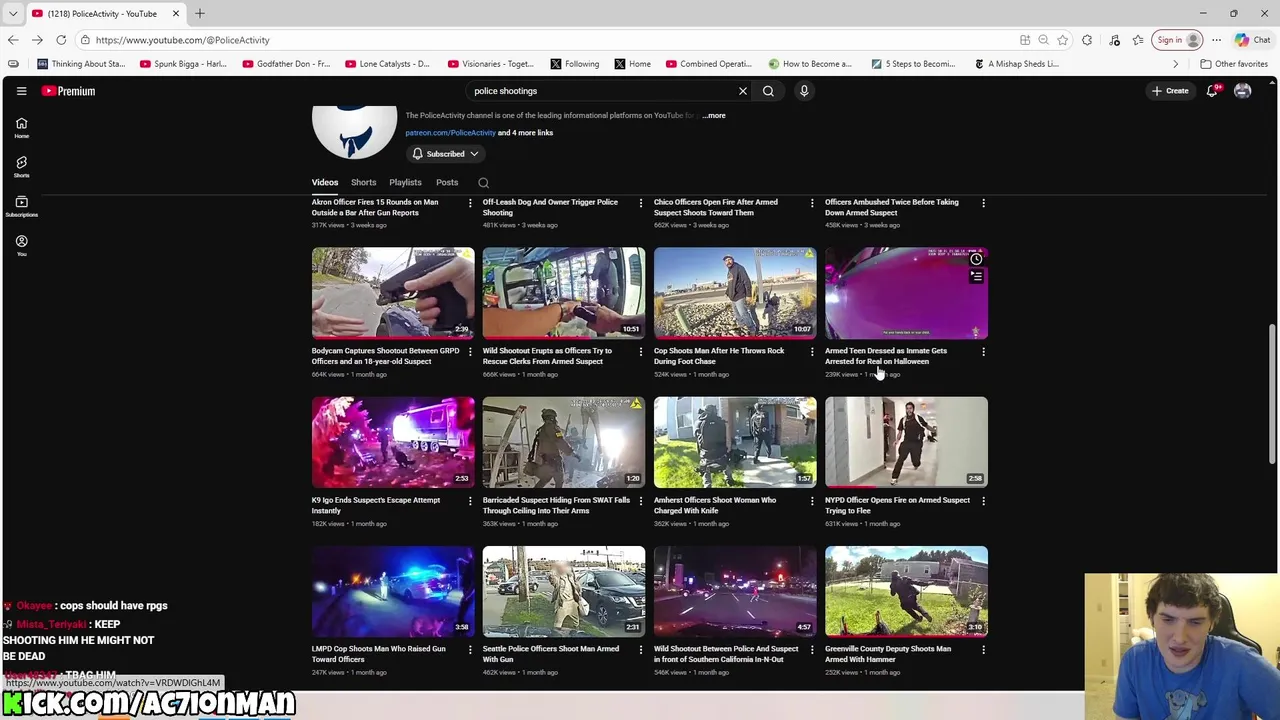Add Armed Teen video to Watch Later

tap(976, 260)
